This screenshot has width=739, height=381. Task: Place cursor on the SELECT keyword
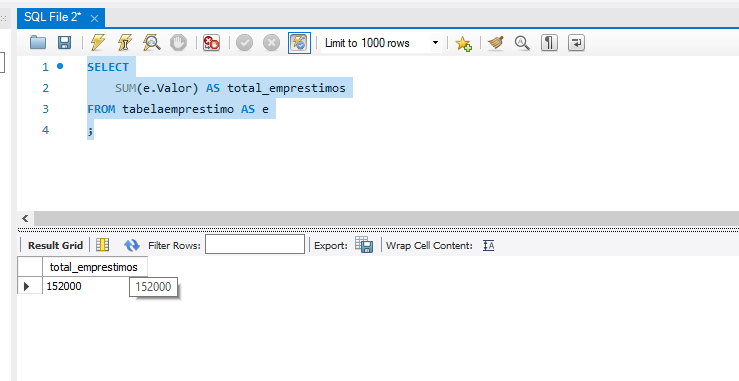click(108, 67)
